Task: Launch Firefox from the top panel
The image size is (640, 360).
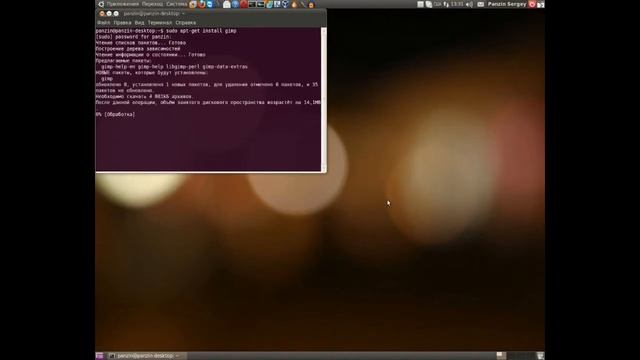Action: point(202,4)
